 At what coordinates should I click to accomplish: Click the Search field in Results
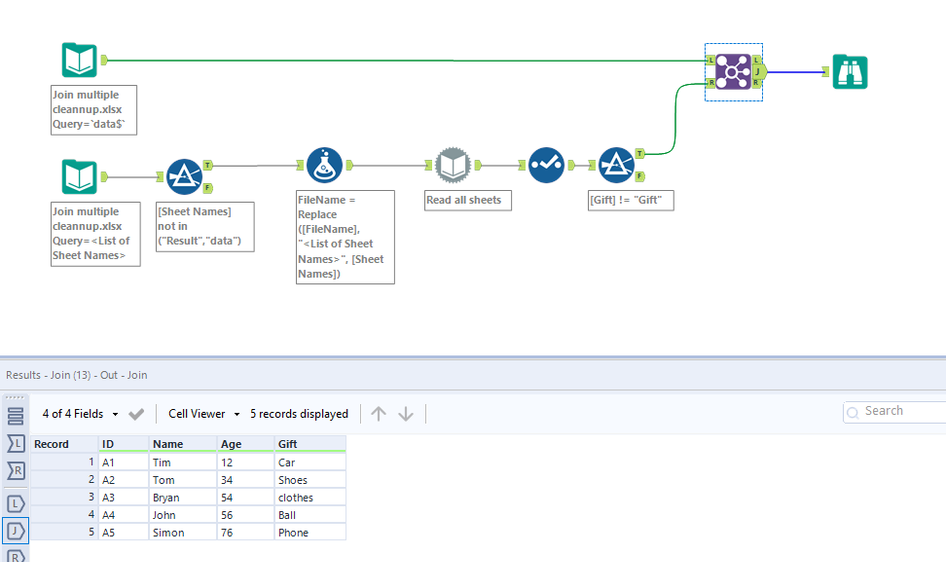[x=895, y=411]
